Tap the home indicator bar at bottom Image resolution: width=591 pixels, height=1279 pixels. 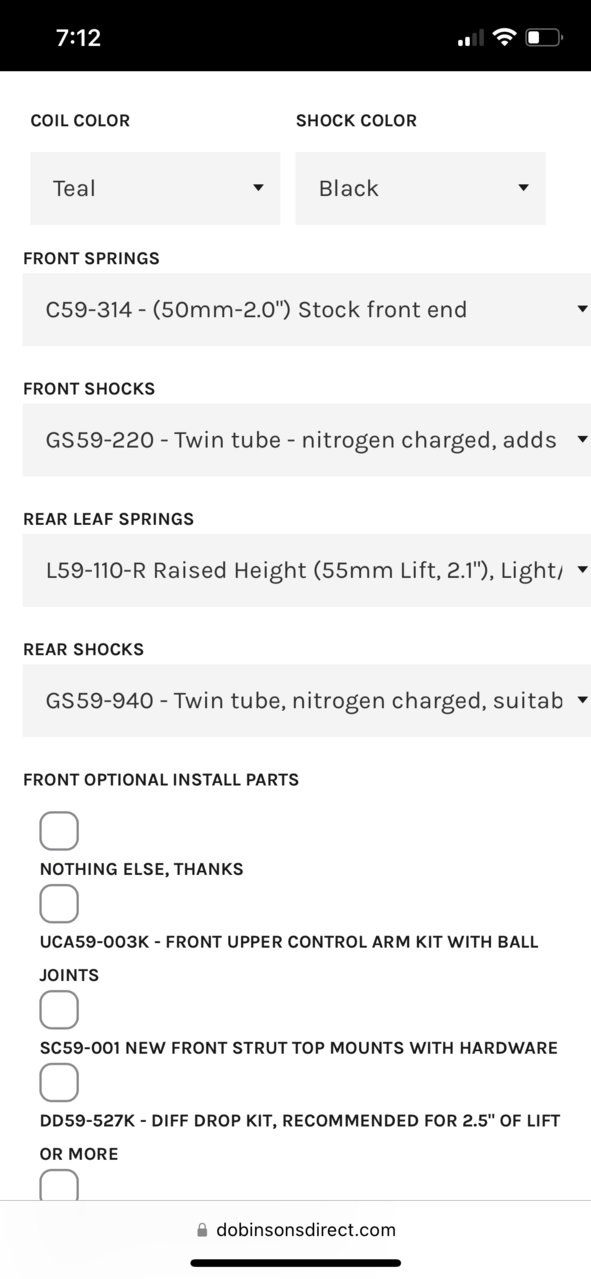pyautogui.click(x=296, y=1263)
